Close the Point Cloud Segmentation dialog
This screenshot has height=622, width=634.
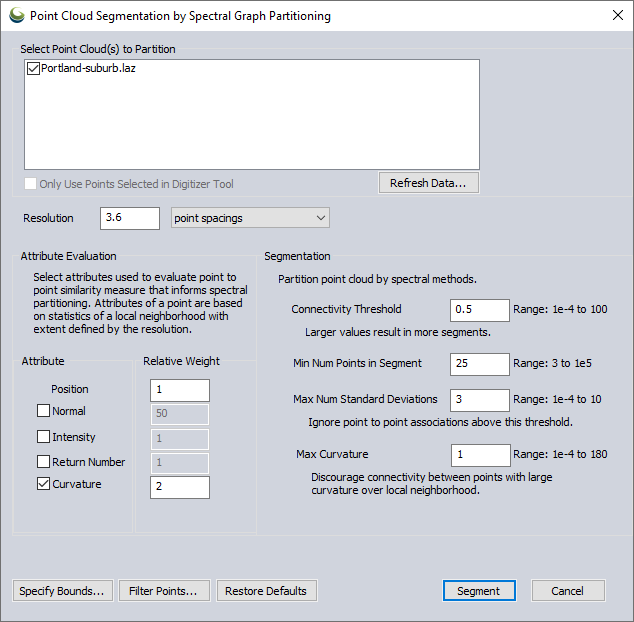click(x=617, y=15)
